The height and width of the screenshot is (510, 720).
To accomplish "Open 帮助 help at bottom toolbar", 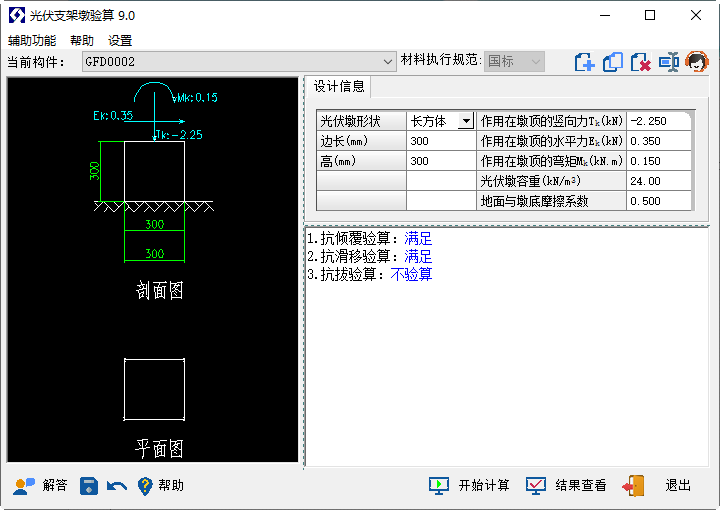I will click(x=160, y=486).
